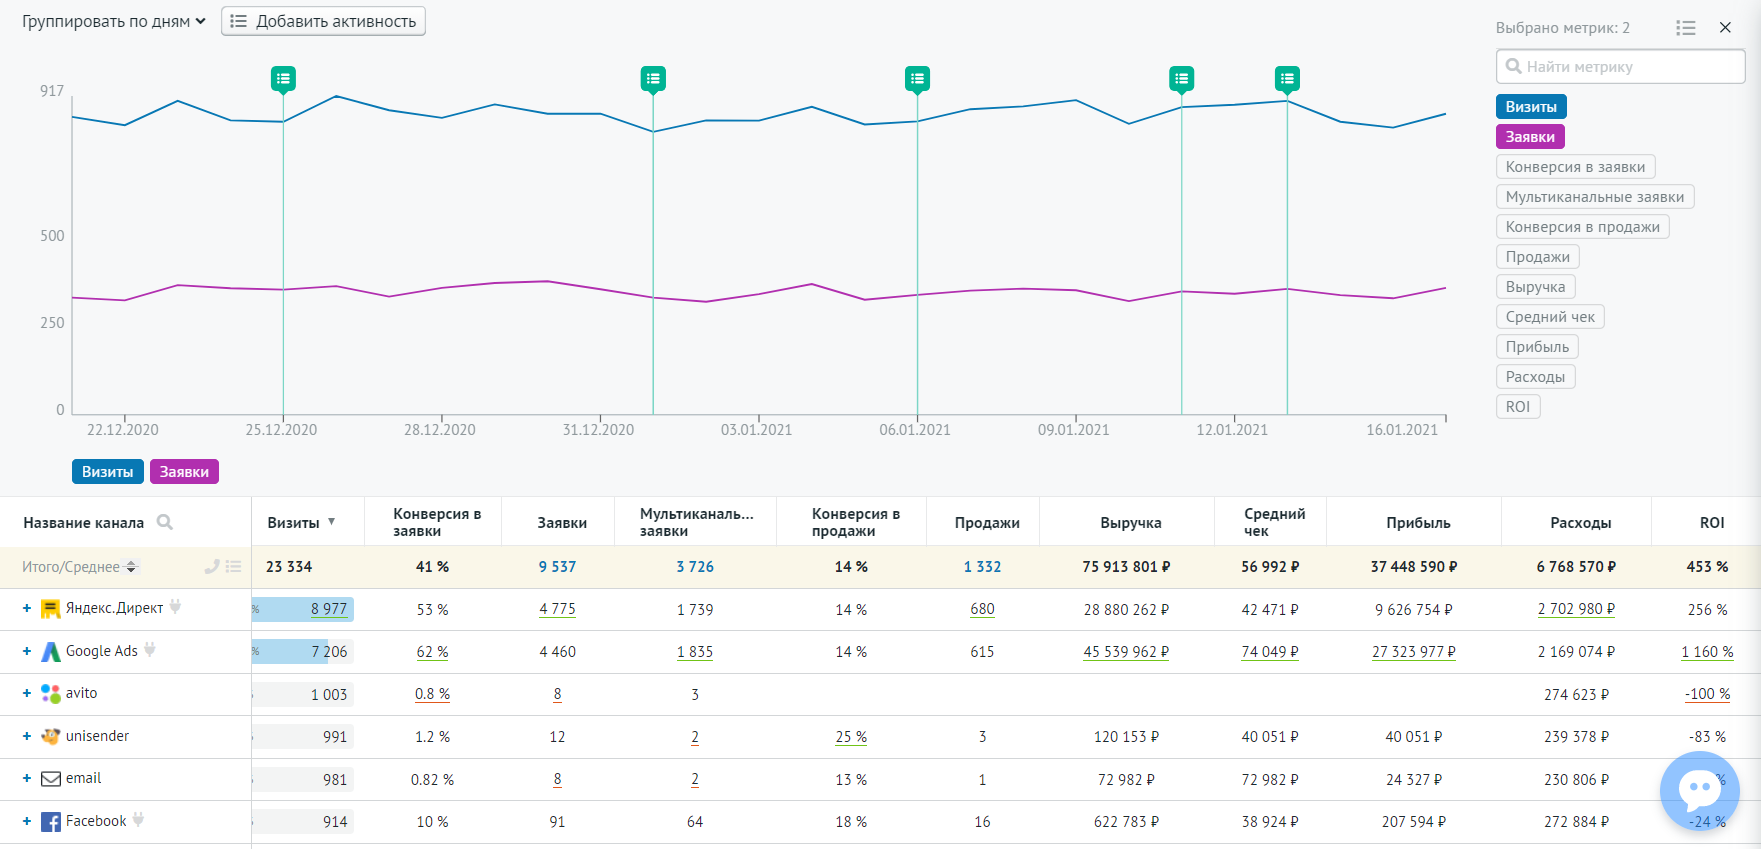Click the email envelope icon
1761x849 pixels.
click(50, 779)
